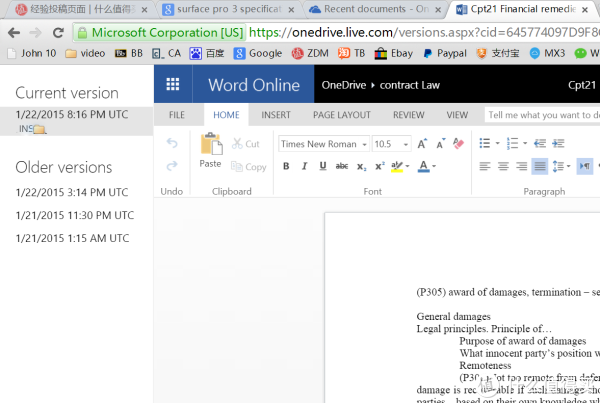
Task: Open the Ebay bookmark
Action: click(x=394, y=53)
